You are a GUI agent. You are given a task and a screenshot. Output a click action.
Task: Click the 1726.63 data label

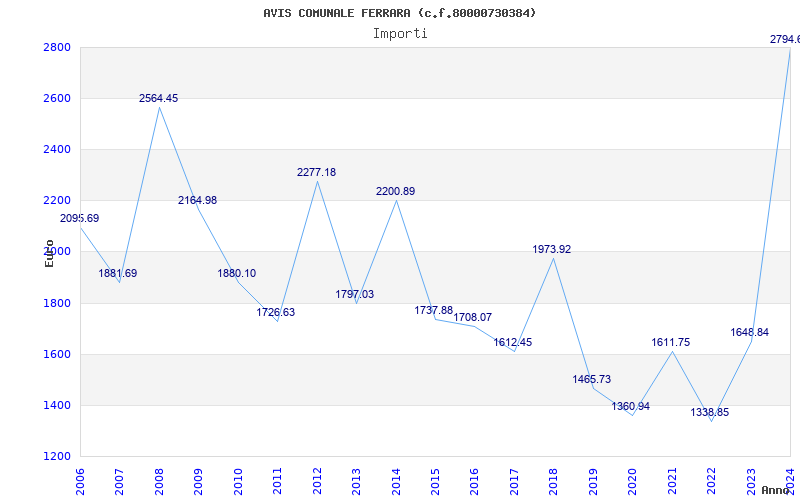click(276, 313)
